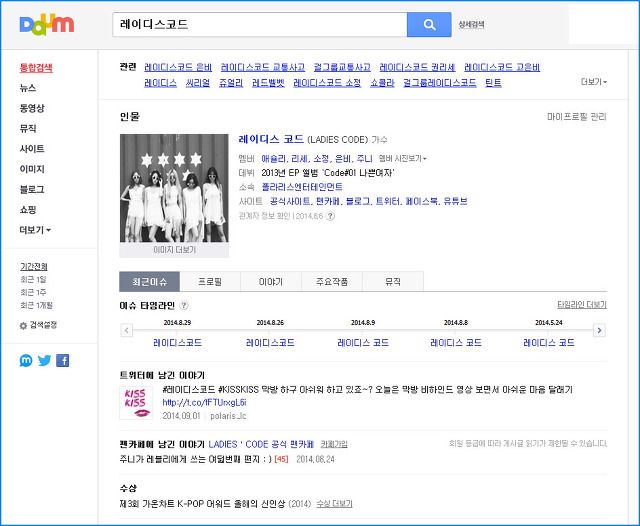Select 블로그 in the sidebar

[x=32, y=189]
